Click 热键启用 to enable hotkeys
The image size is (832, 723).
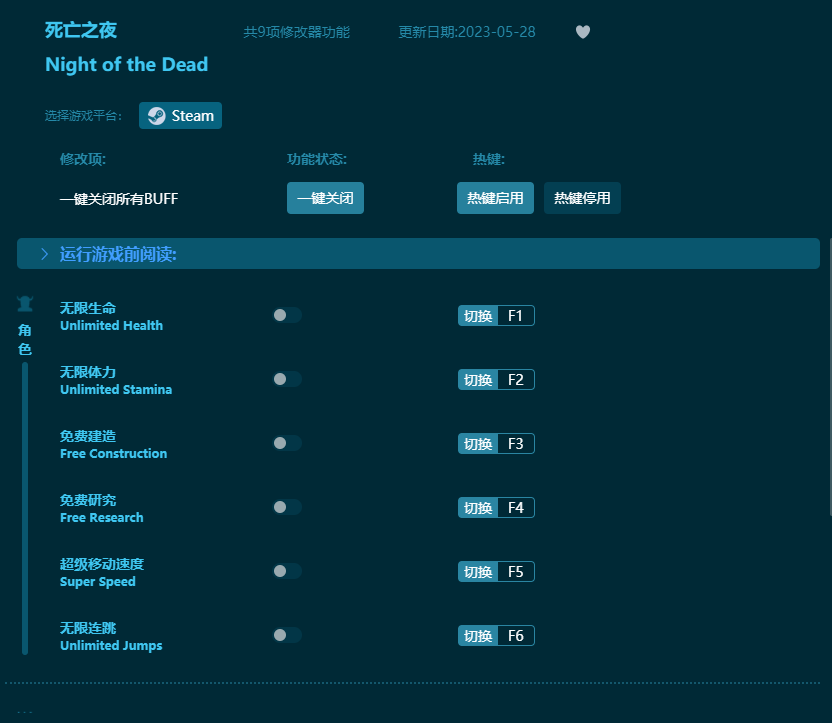click(x=494, y=197)
